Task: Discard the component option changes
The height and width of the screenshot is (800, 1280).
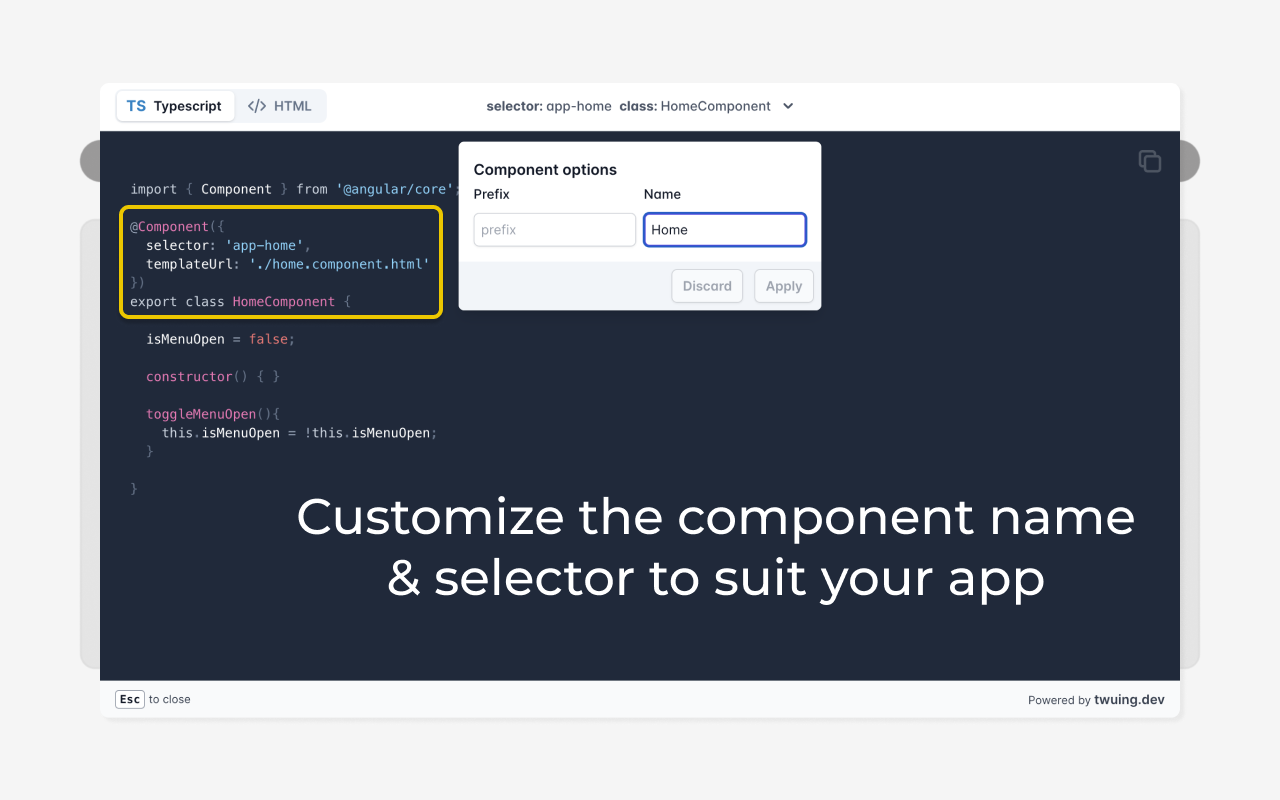Action: coord(707,286)
